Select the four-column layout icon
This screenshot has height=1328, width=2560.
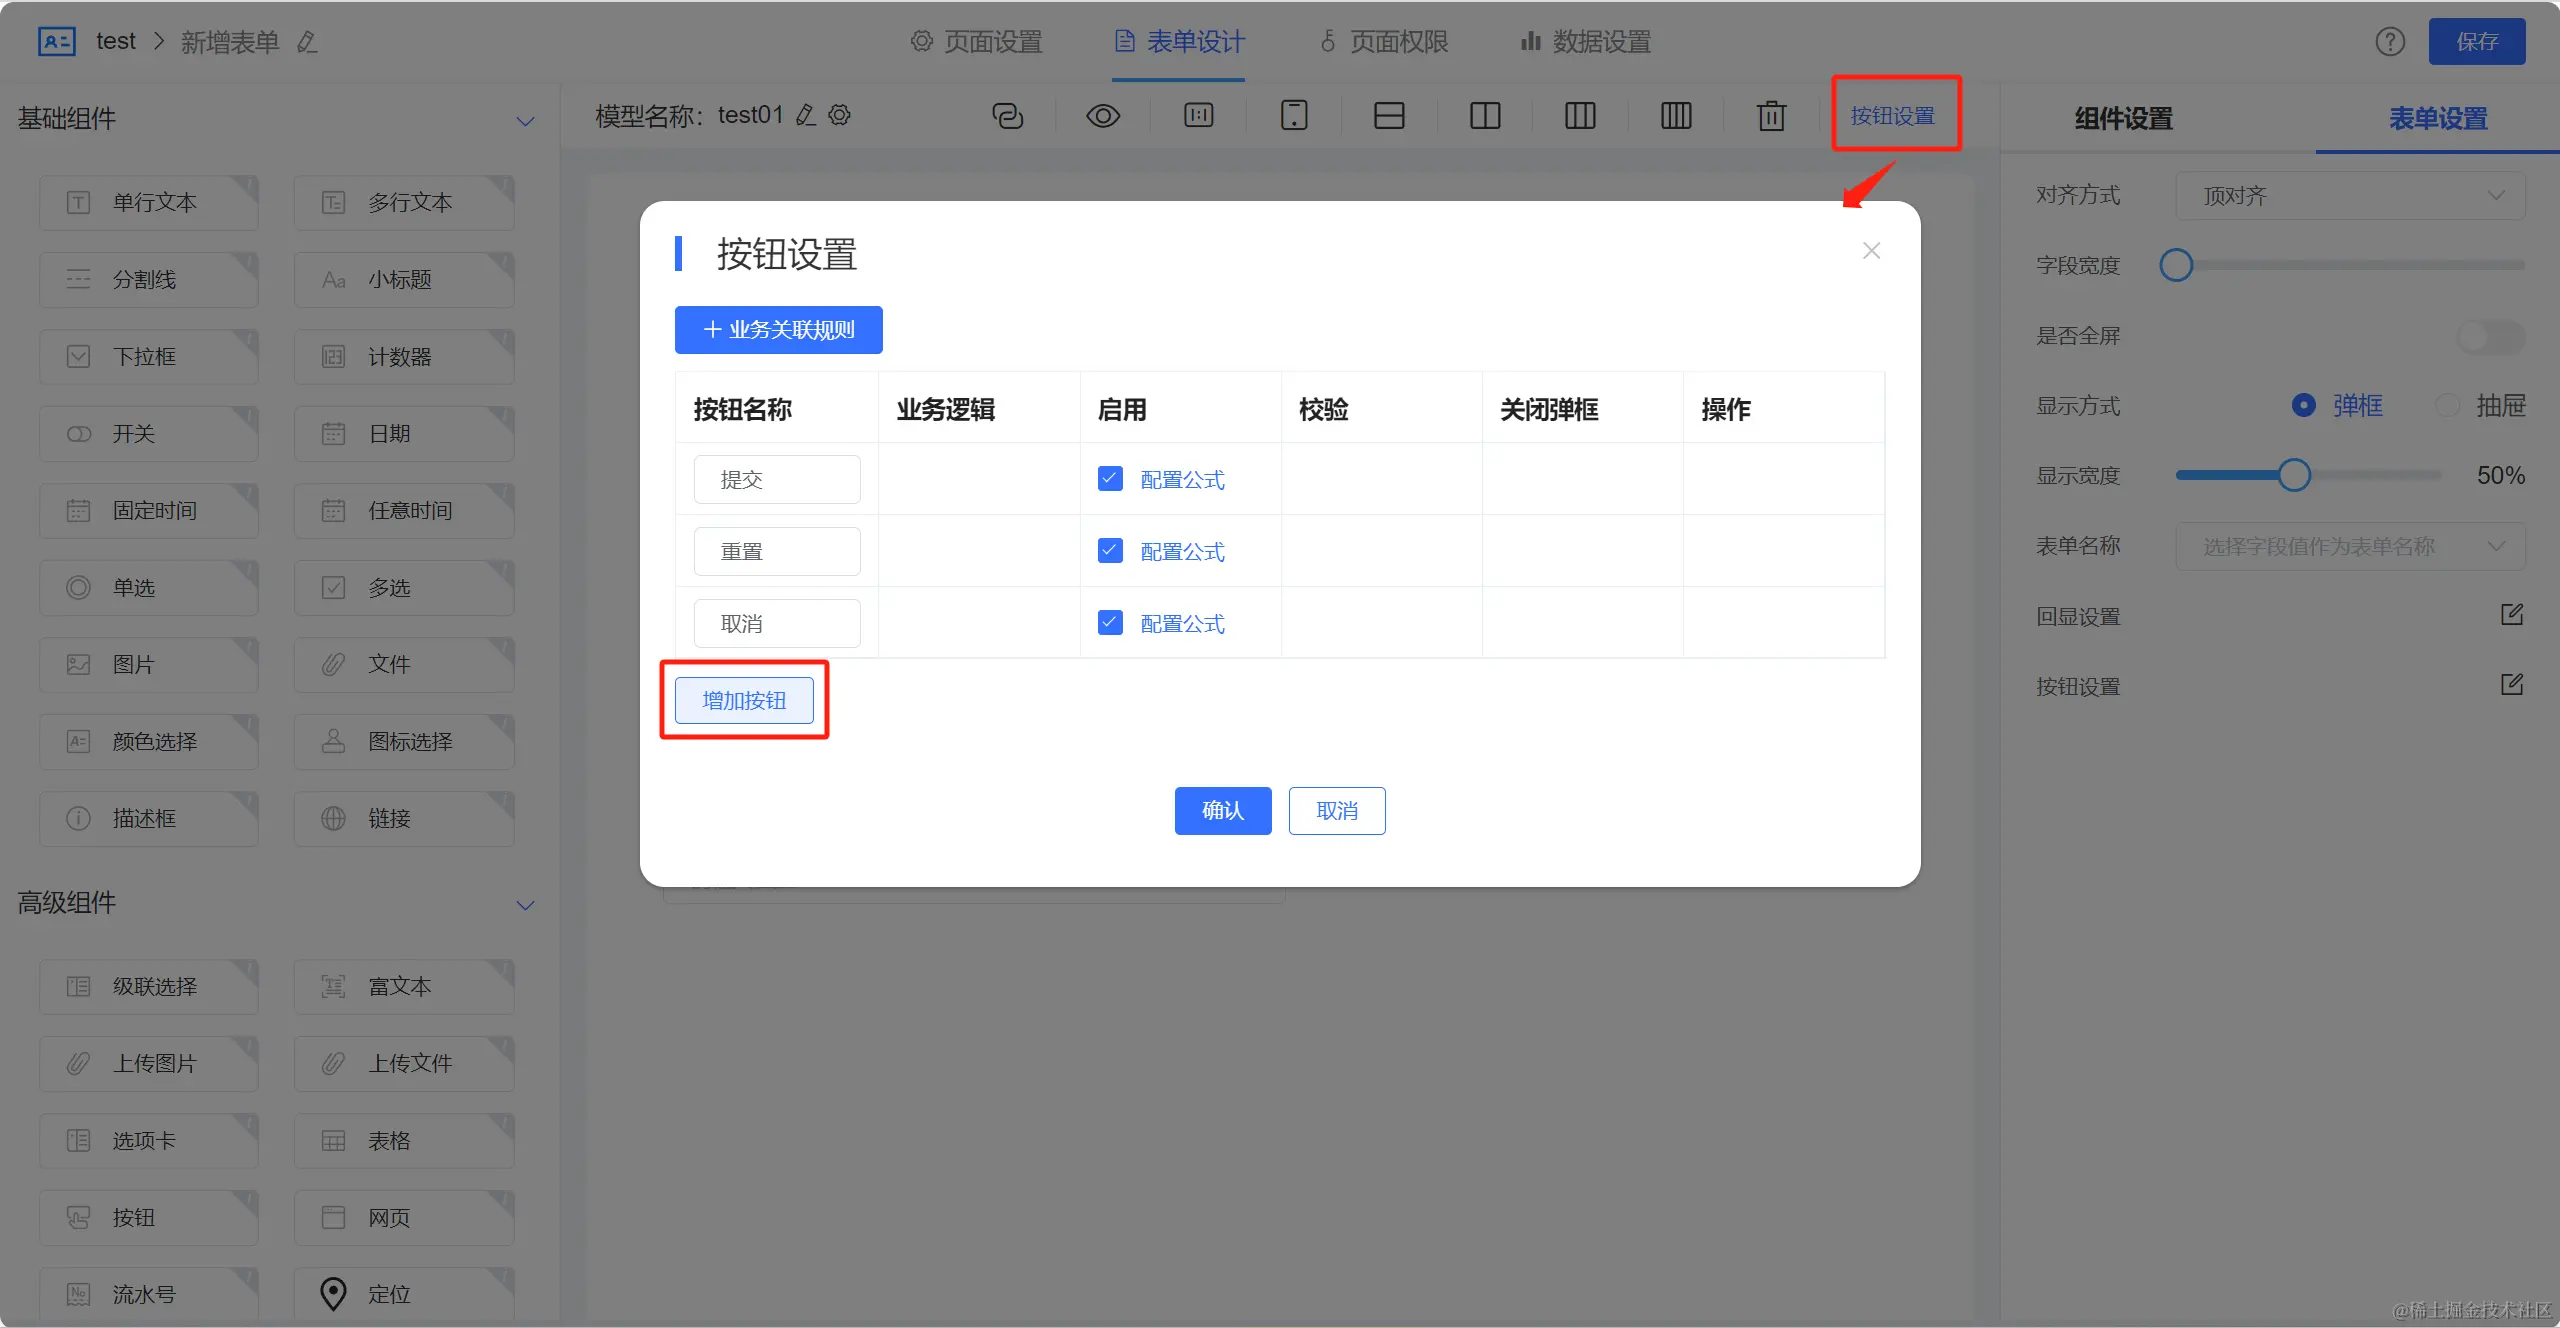tap(1676, 116)
